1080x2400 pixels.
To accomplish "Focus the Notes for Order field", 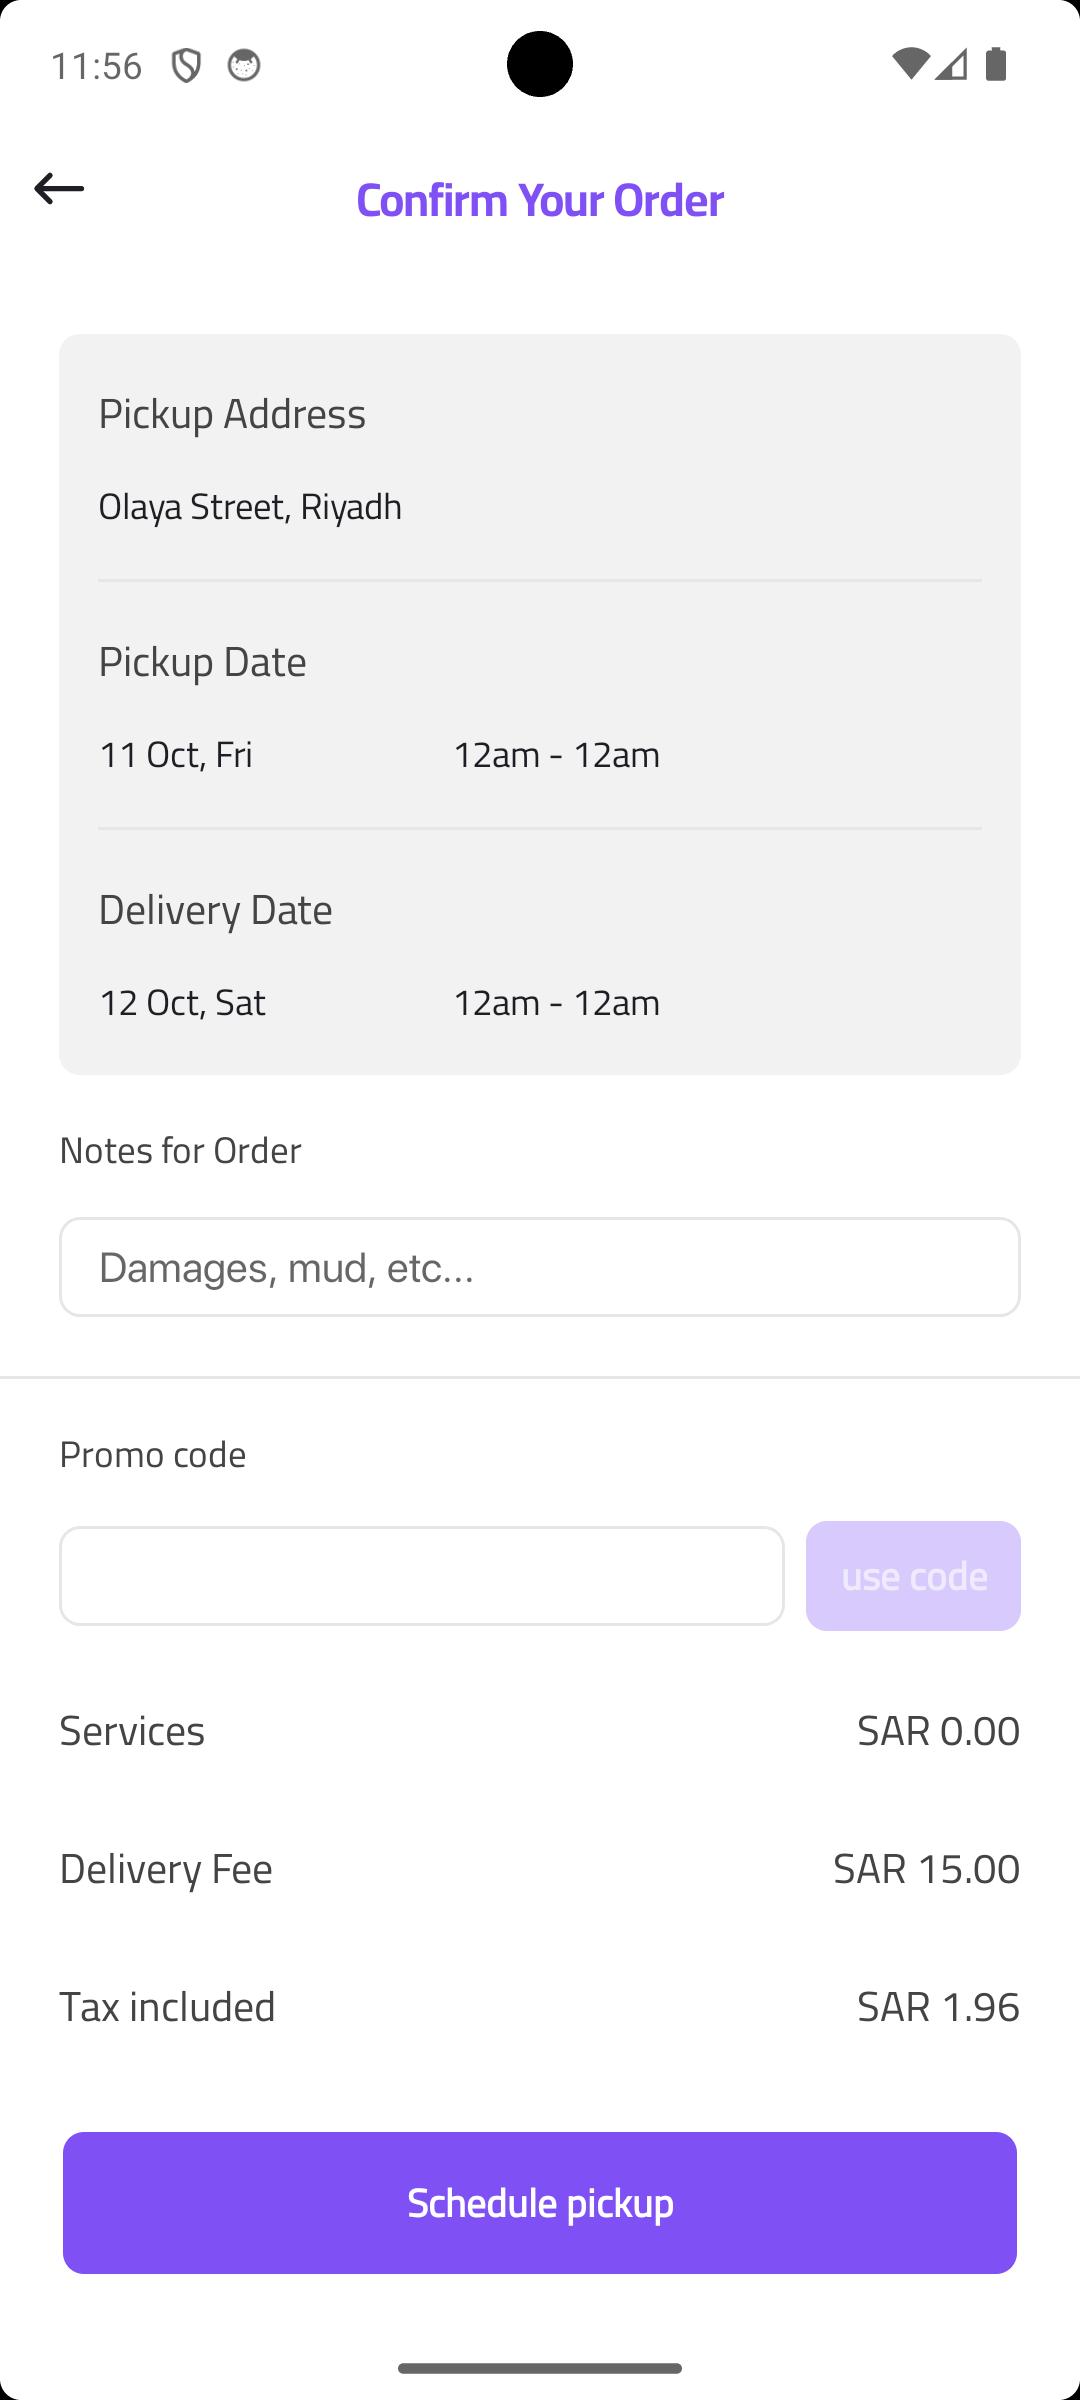I will pos(540,1267).
